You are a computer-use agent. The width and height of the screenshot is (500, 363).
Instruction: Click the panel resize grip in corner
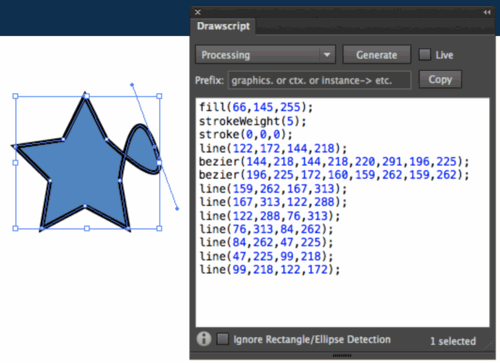[489, 344]
